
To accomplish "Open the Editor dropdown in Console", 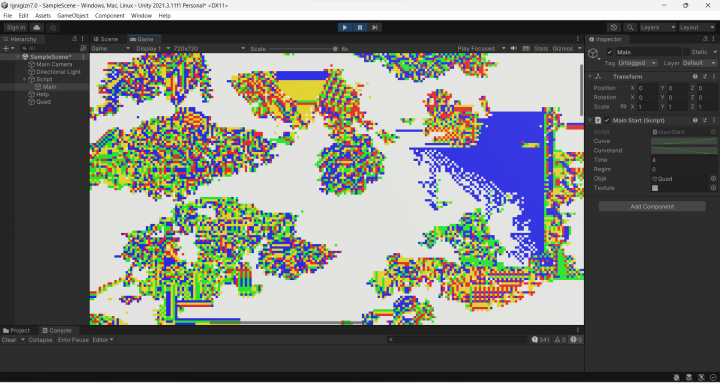I will coord(103,340).
